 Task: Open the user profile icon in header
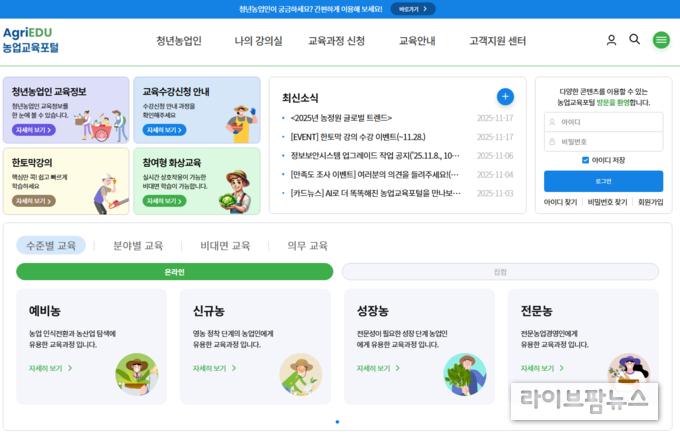[611, 40]
